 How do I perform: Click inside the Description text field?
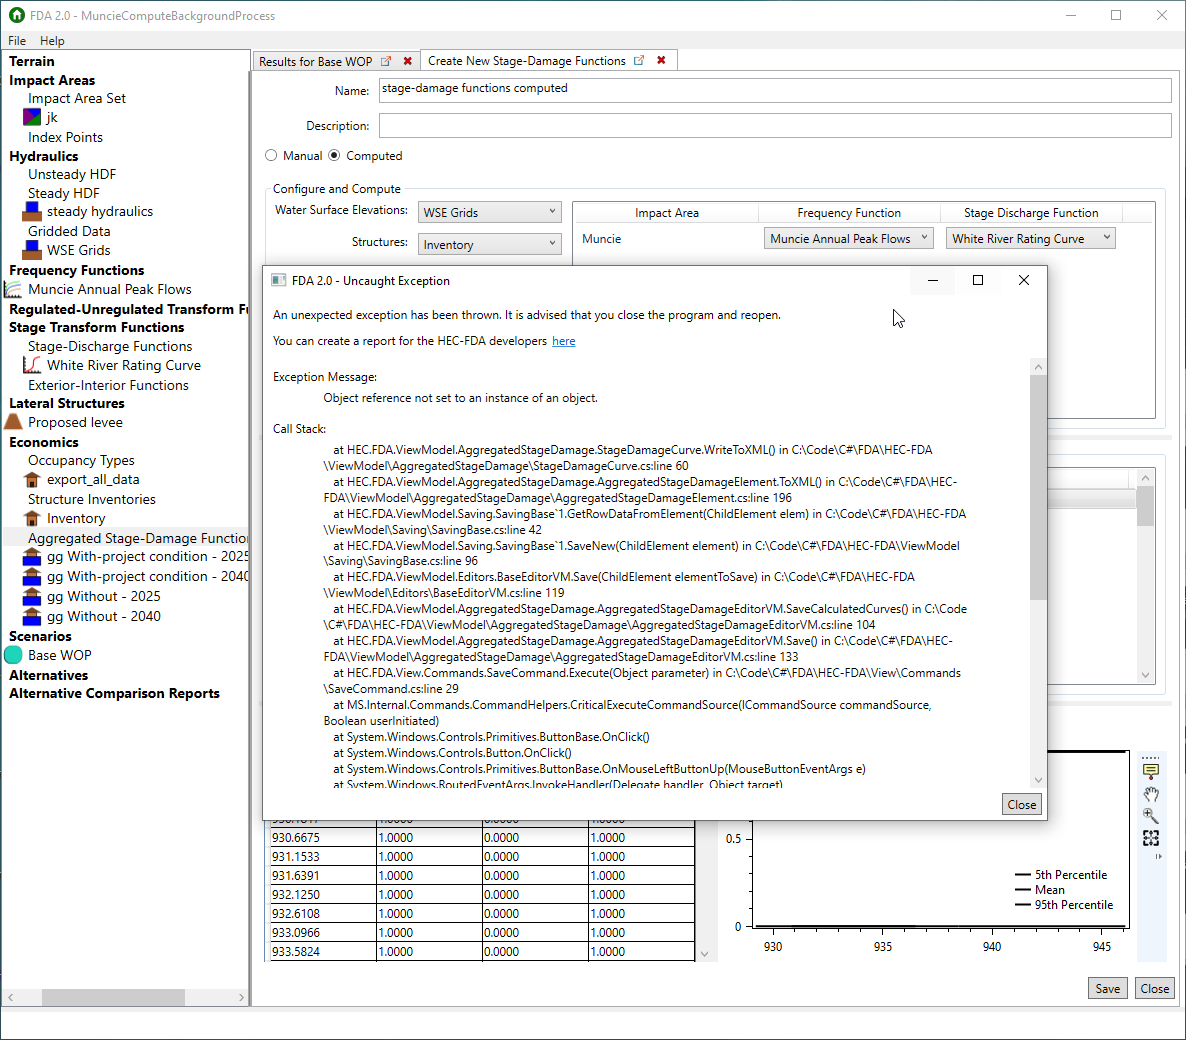click(x=700, y=125)
